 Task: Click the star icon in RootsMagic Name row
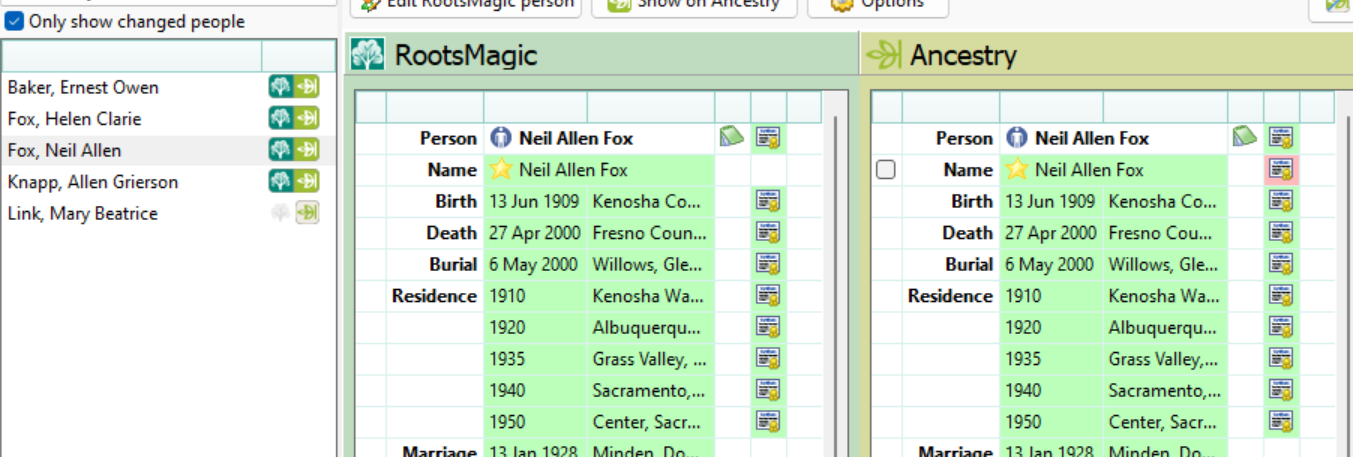coord(500,170)
